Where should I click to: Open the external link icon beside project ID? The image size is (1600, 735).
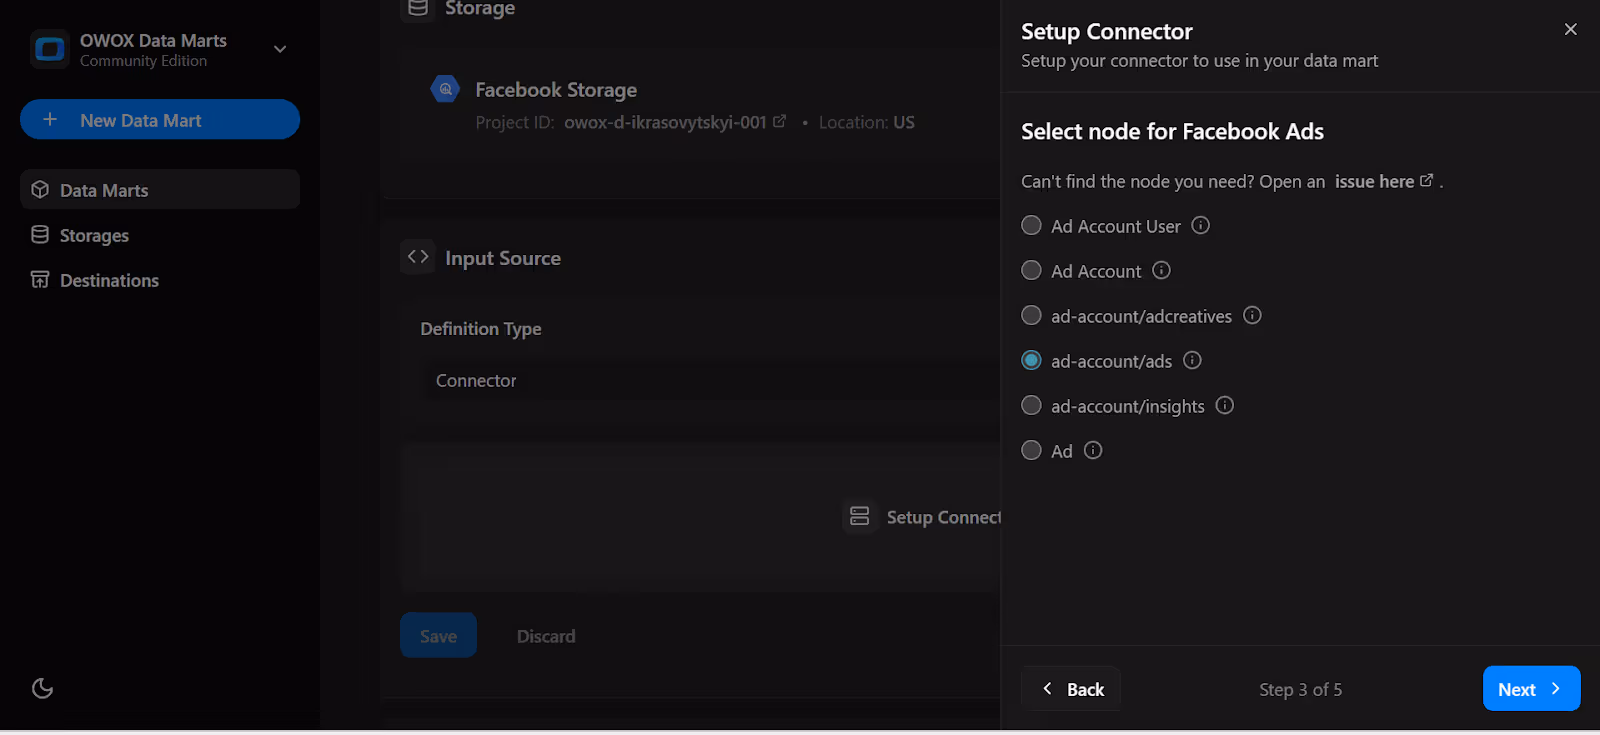pyautogui.click(x=780, y=121)
